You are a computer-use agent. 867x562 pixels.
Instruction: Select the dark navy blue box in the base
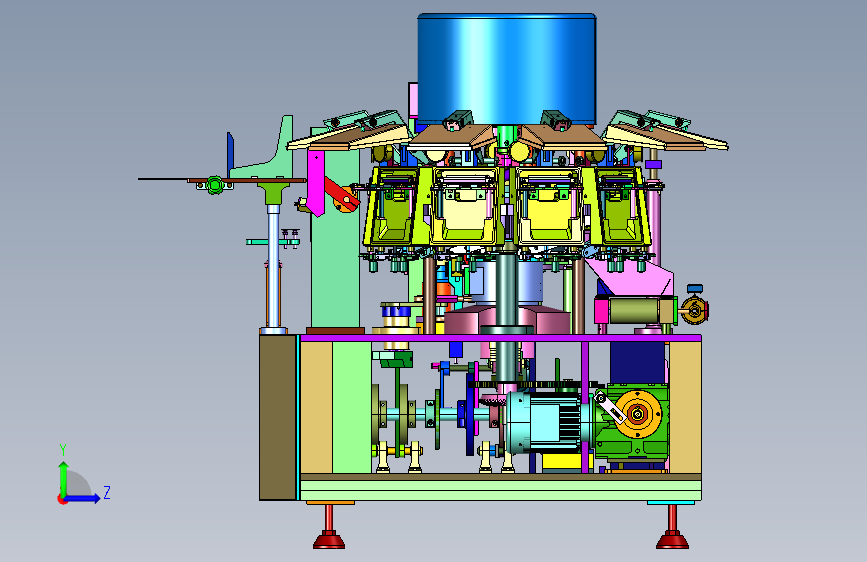638,361
